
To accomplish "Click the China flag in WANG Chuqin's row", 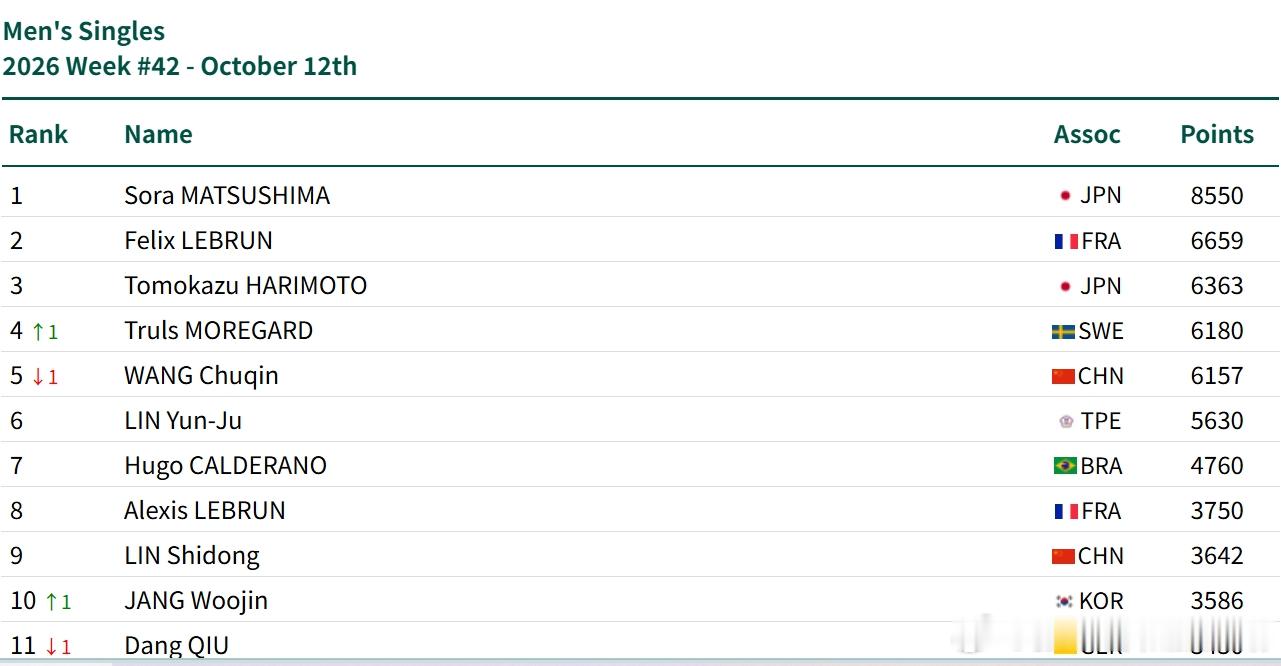I will (1063, 376).
